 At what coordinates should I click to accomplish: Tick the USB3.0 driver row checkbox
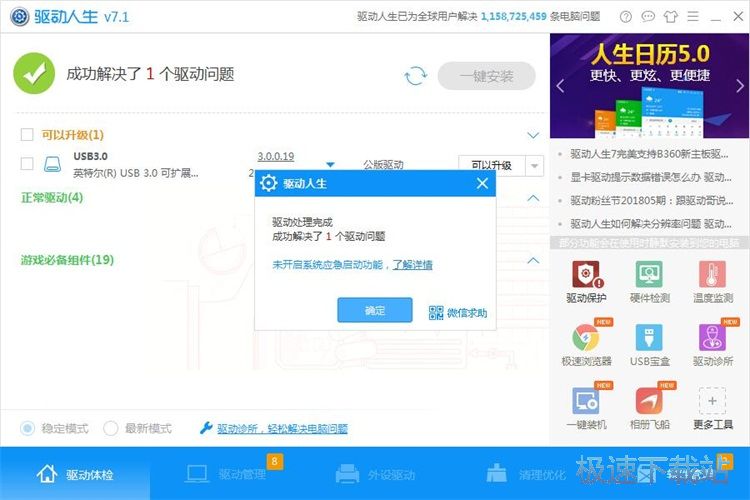pos(27,164)
